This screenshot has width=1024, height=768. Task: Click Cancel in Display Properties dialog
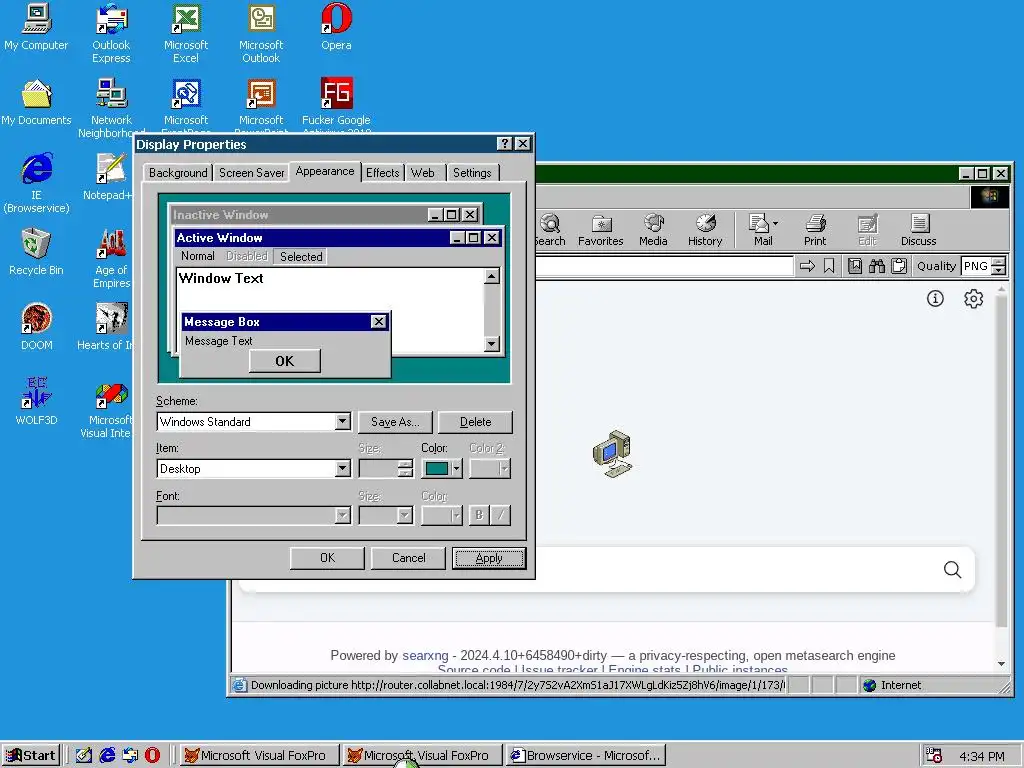[408, 558]
